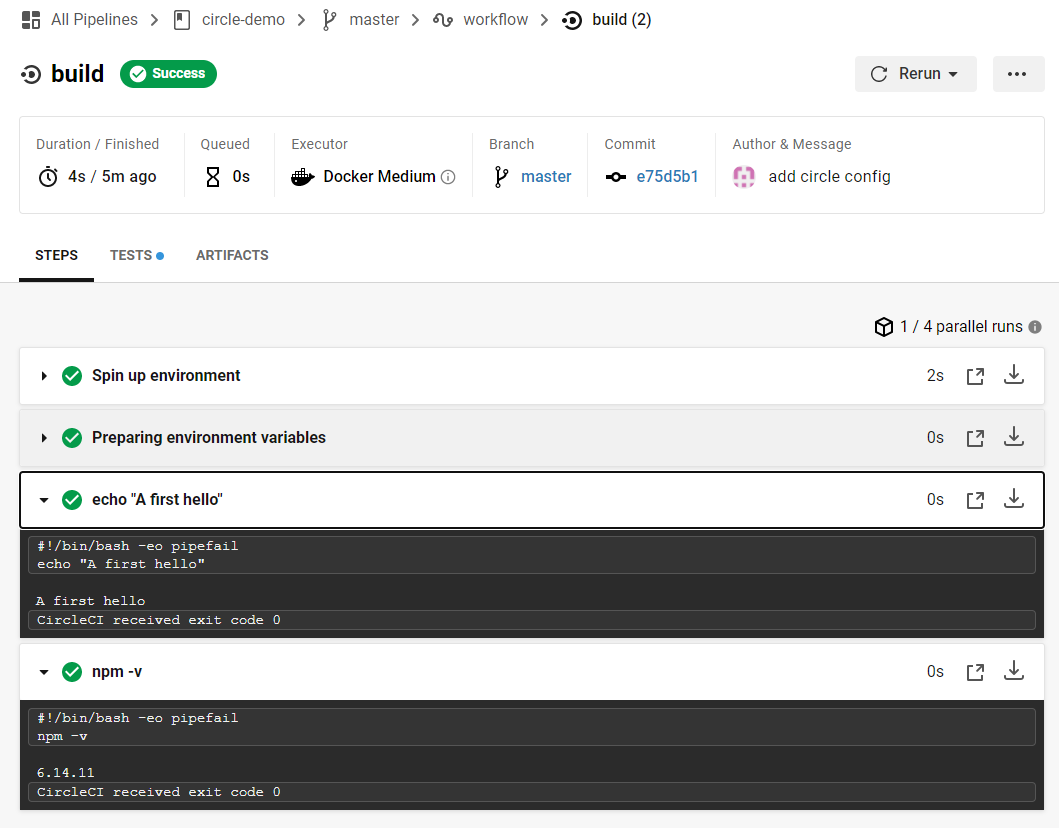
Task: Click the info icon next to parallel runs
Action: point(1035,327)
